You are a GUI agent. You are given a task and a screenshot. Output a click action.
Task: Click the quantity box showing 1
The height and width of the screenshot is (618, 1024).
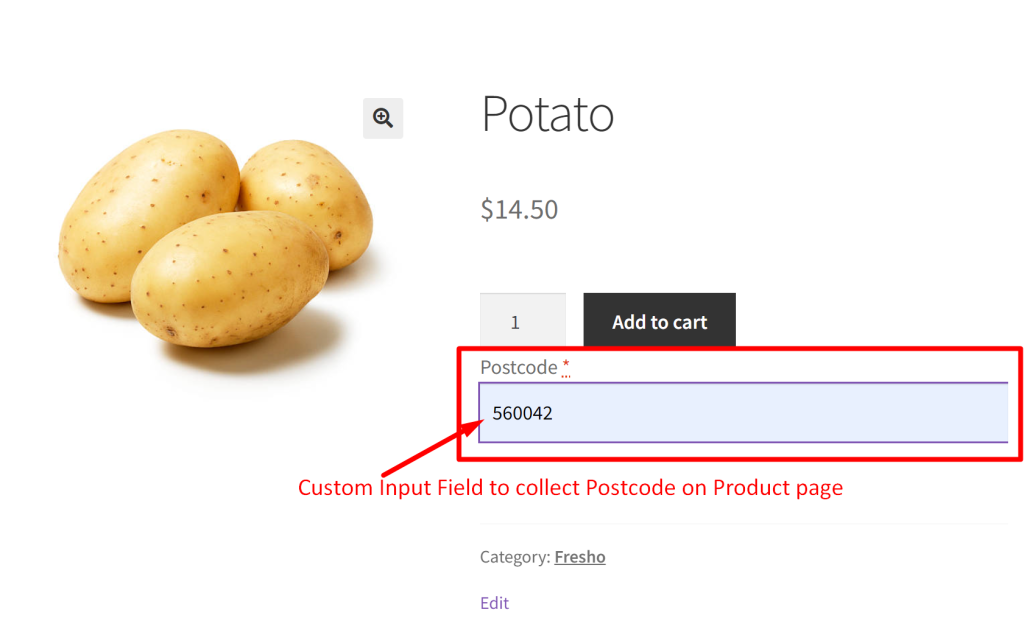tap(522, 321)
